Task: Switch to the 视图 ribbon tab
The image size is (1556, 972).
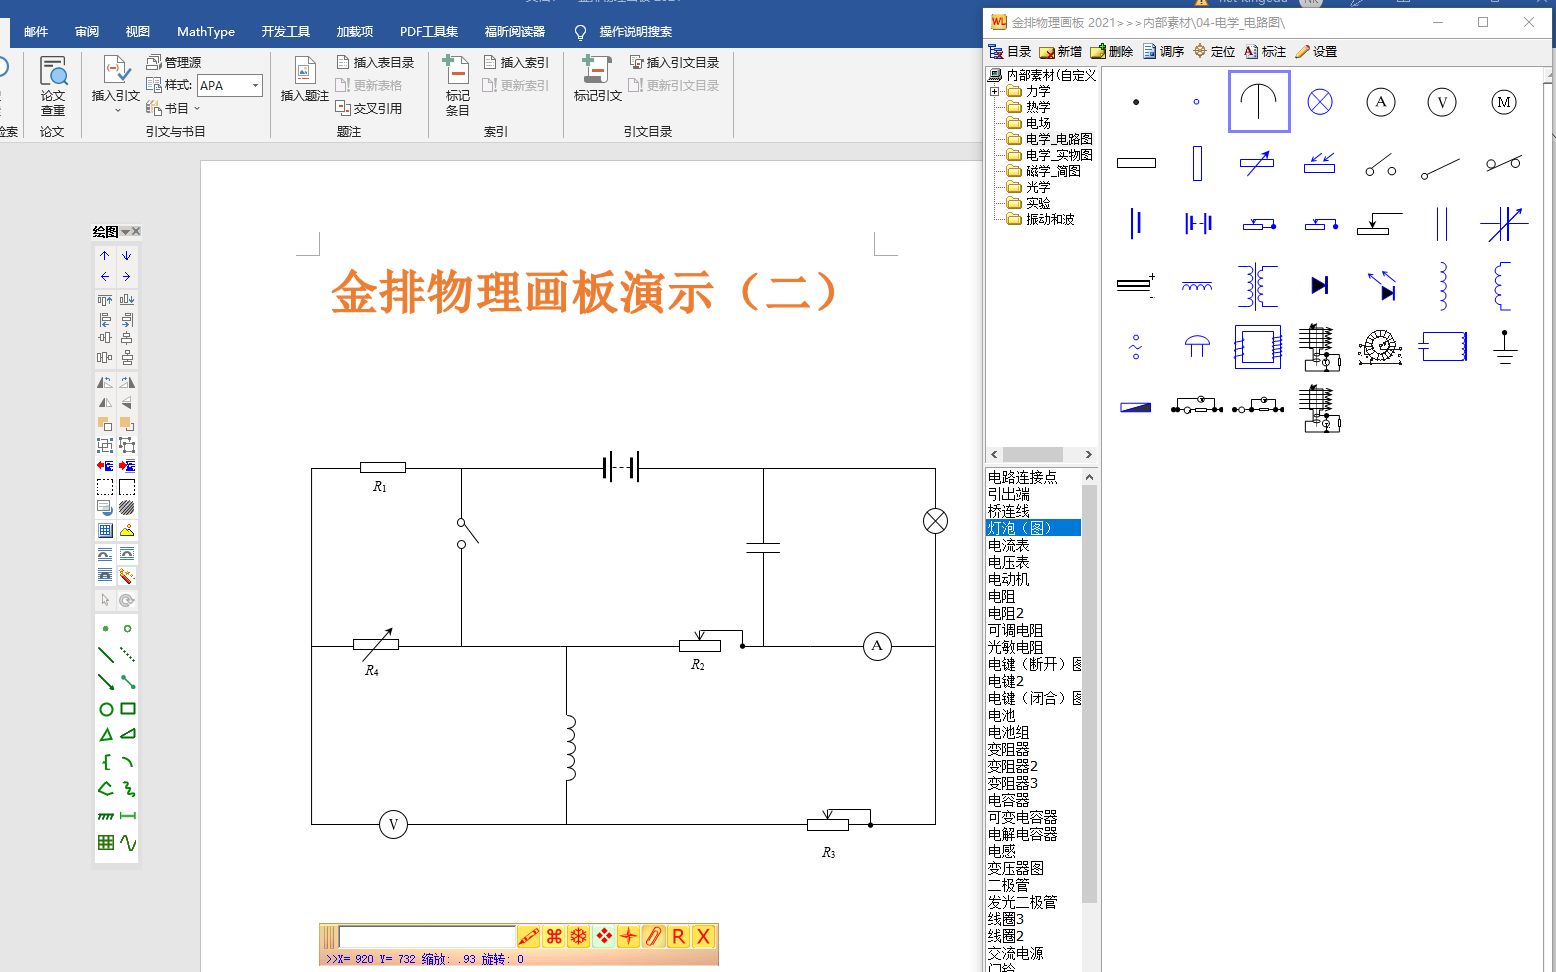Action: 138,32
